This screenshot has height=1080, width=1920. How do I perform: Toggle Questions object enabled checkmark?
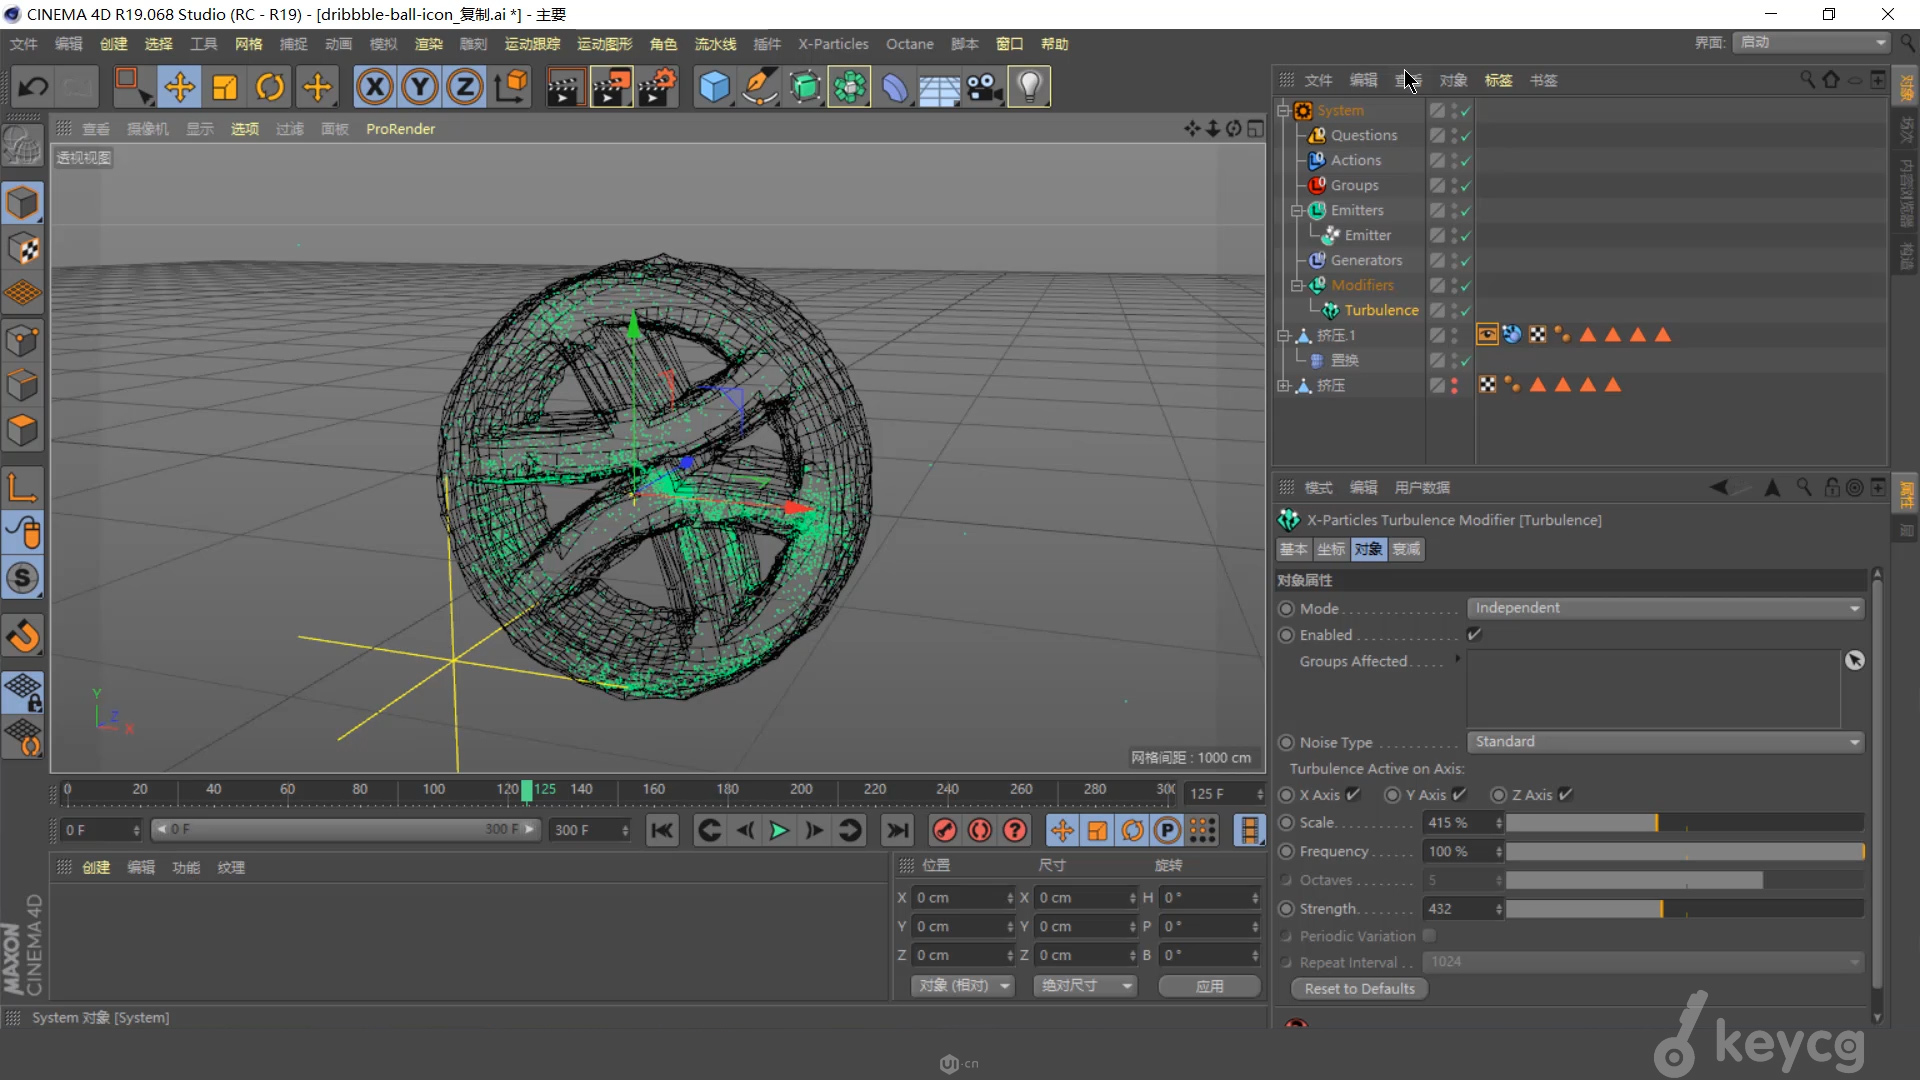coord(1465,136)
